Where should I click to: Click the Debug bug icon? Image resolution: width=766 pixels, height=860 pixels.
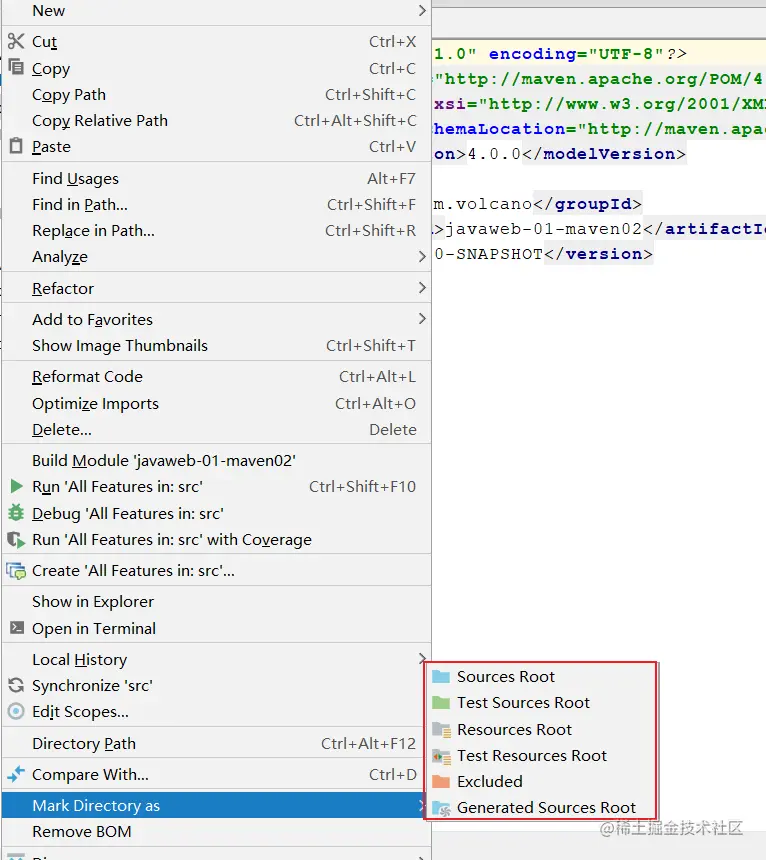pos(16,513)
